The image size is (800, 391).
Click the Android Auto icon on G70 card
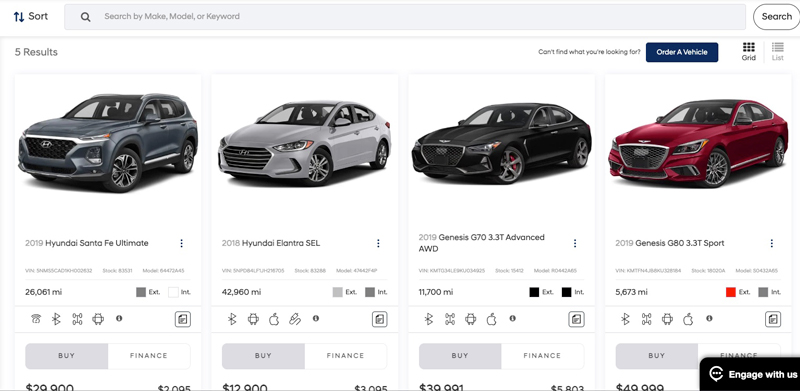pyautogui.click(x=470, y=319)
